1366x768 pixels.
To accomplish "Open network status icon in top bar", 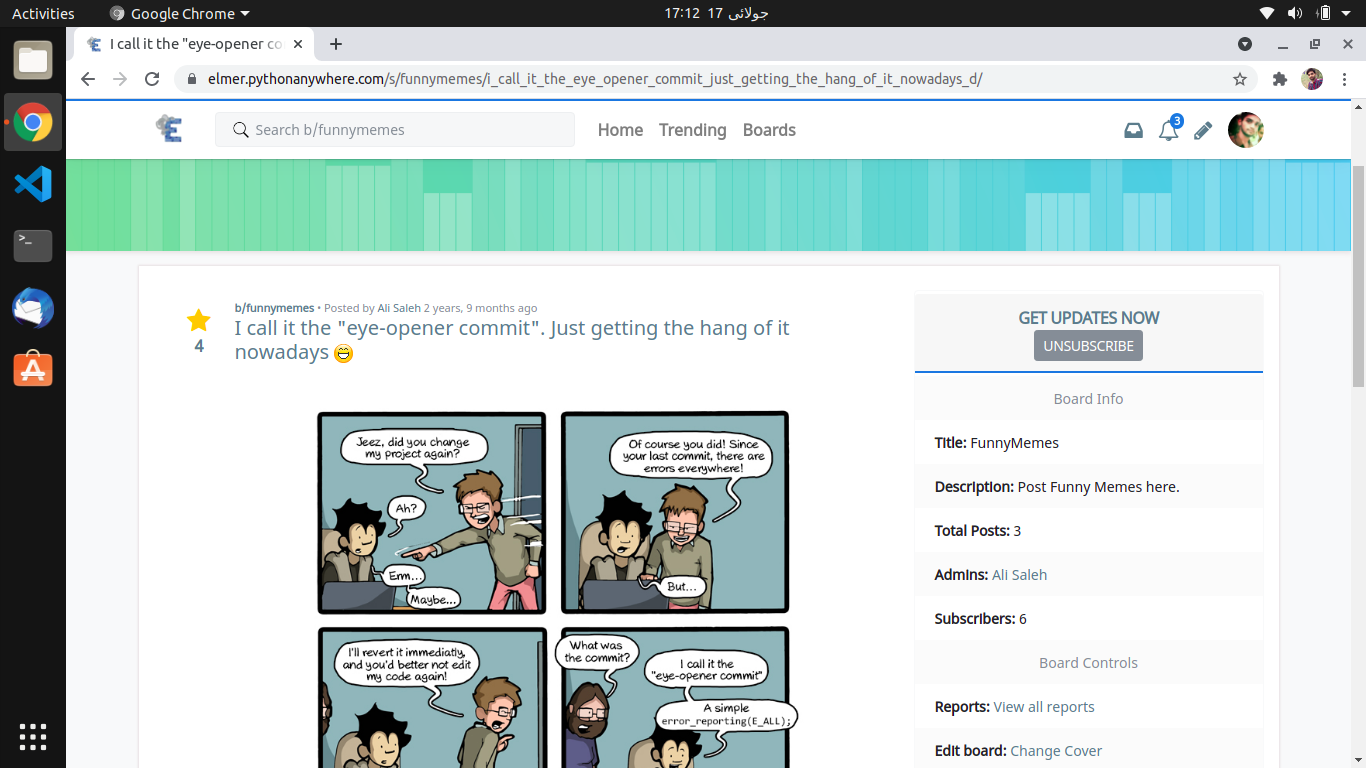I will tap(1267, 13).
